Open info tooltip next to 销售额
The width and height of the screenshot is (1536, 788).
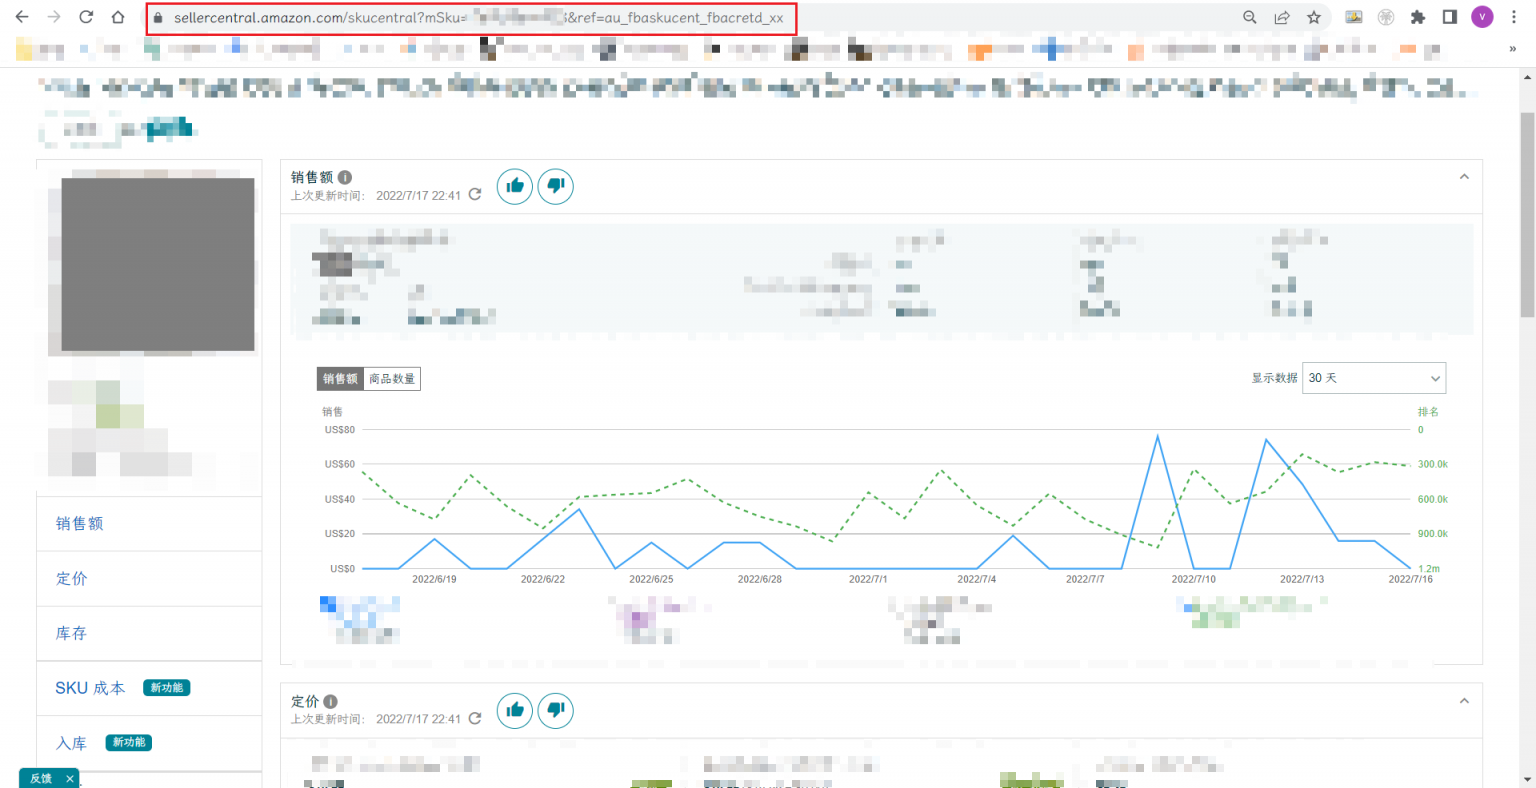click(345, 177)
